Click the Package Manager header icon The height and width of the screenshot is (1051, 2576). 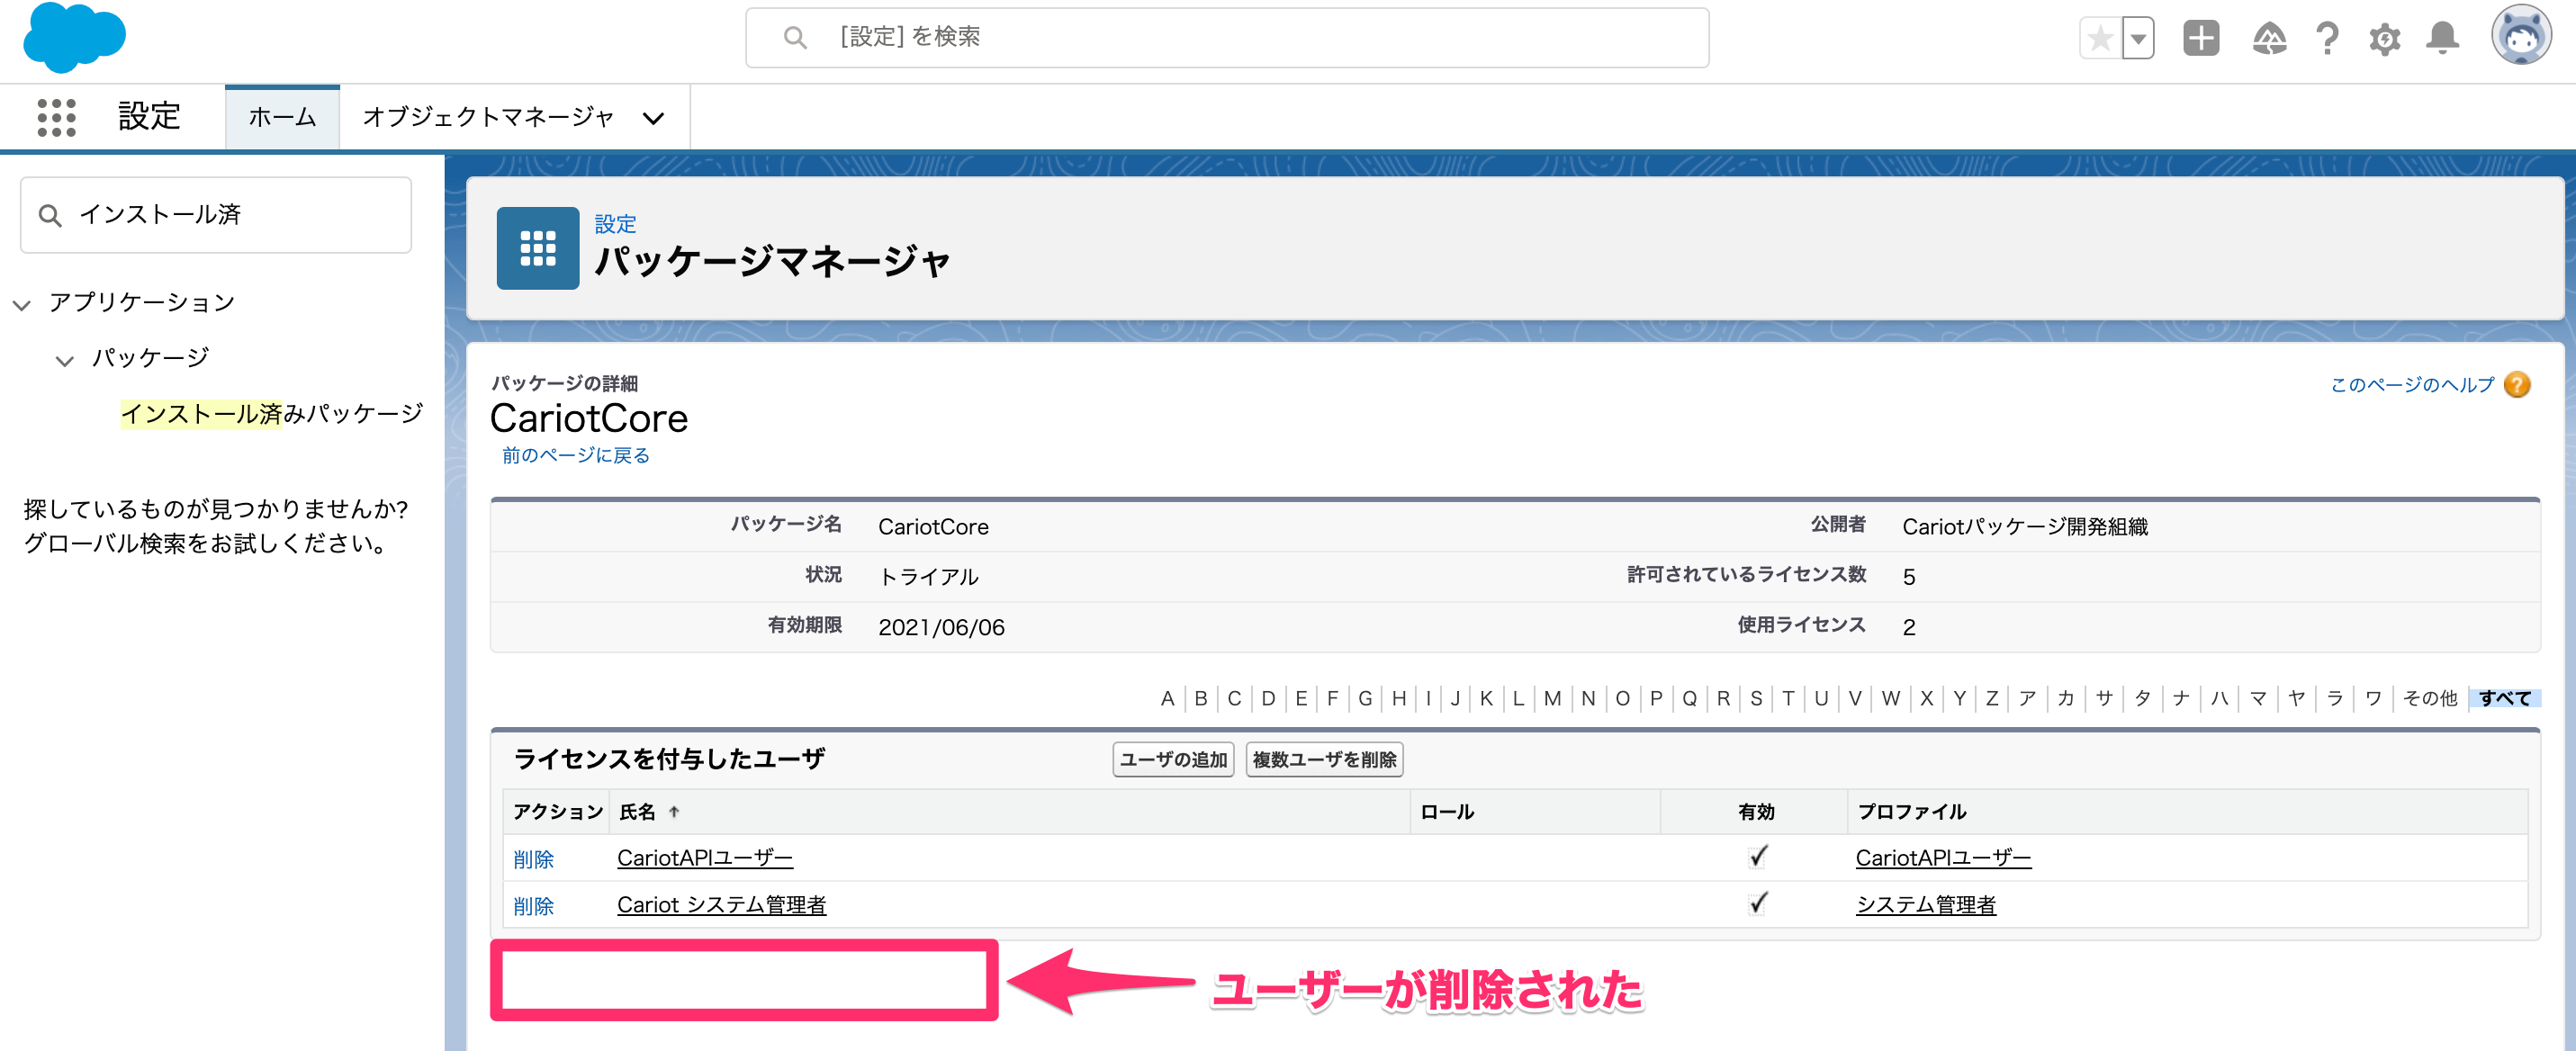point(538,248)
